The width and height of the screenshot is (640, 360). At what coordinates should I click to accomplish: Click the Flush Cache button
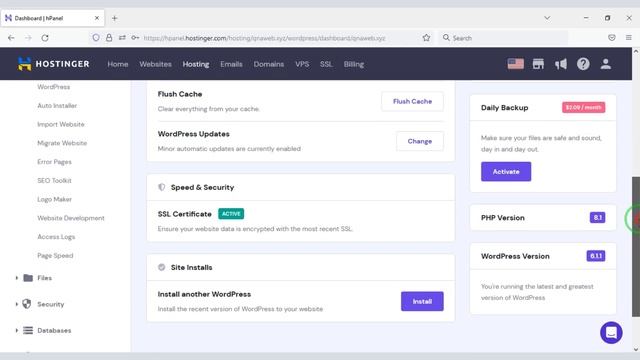412,101
